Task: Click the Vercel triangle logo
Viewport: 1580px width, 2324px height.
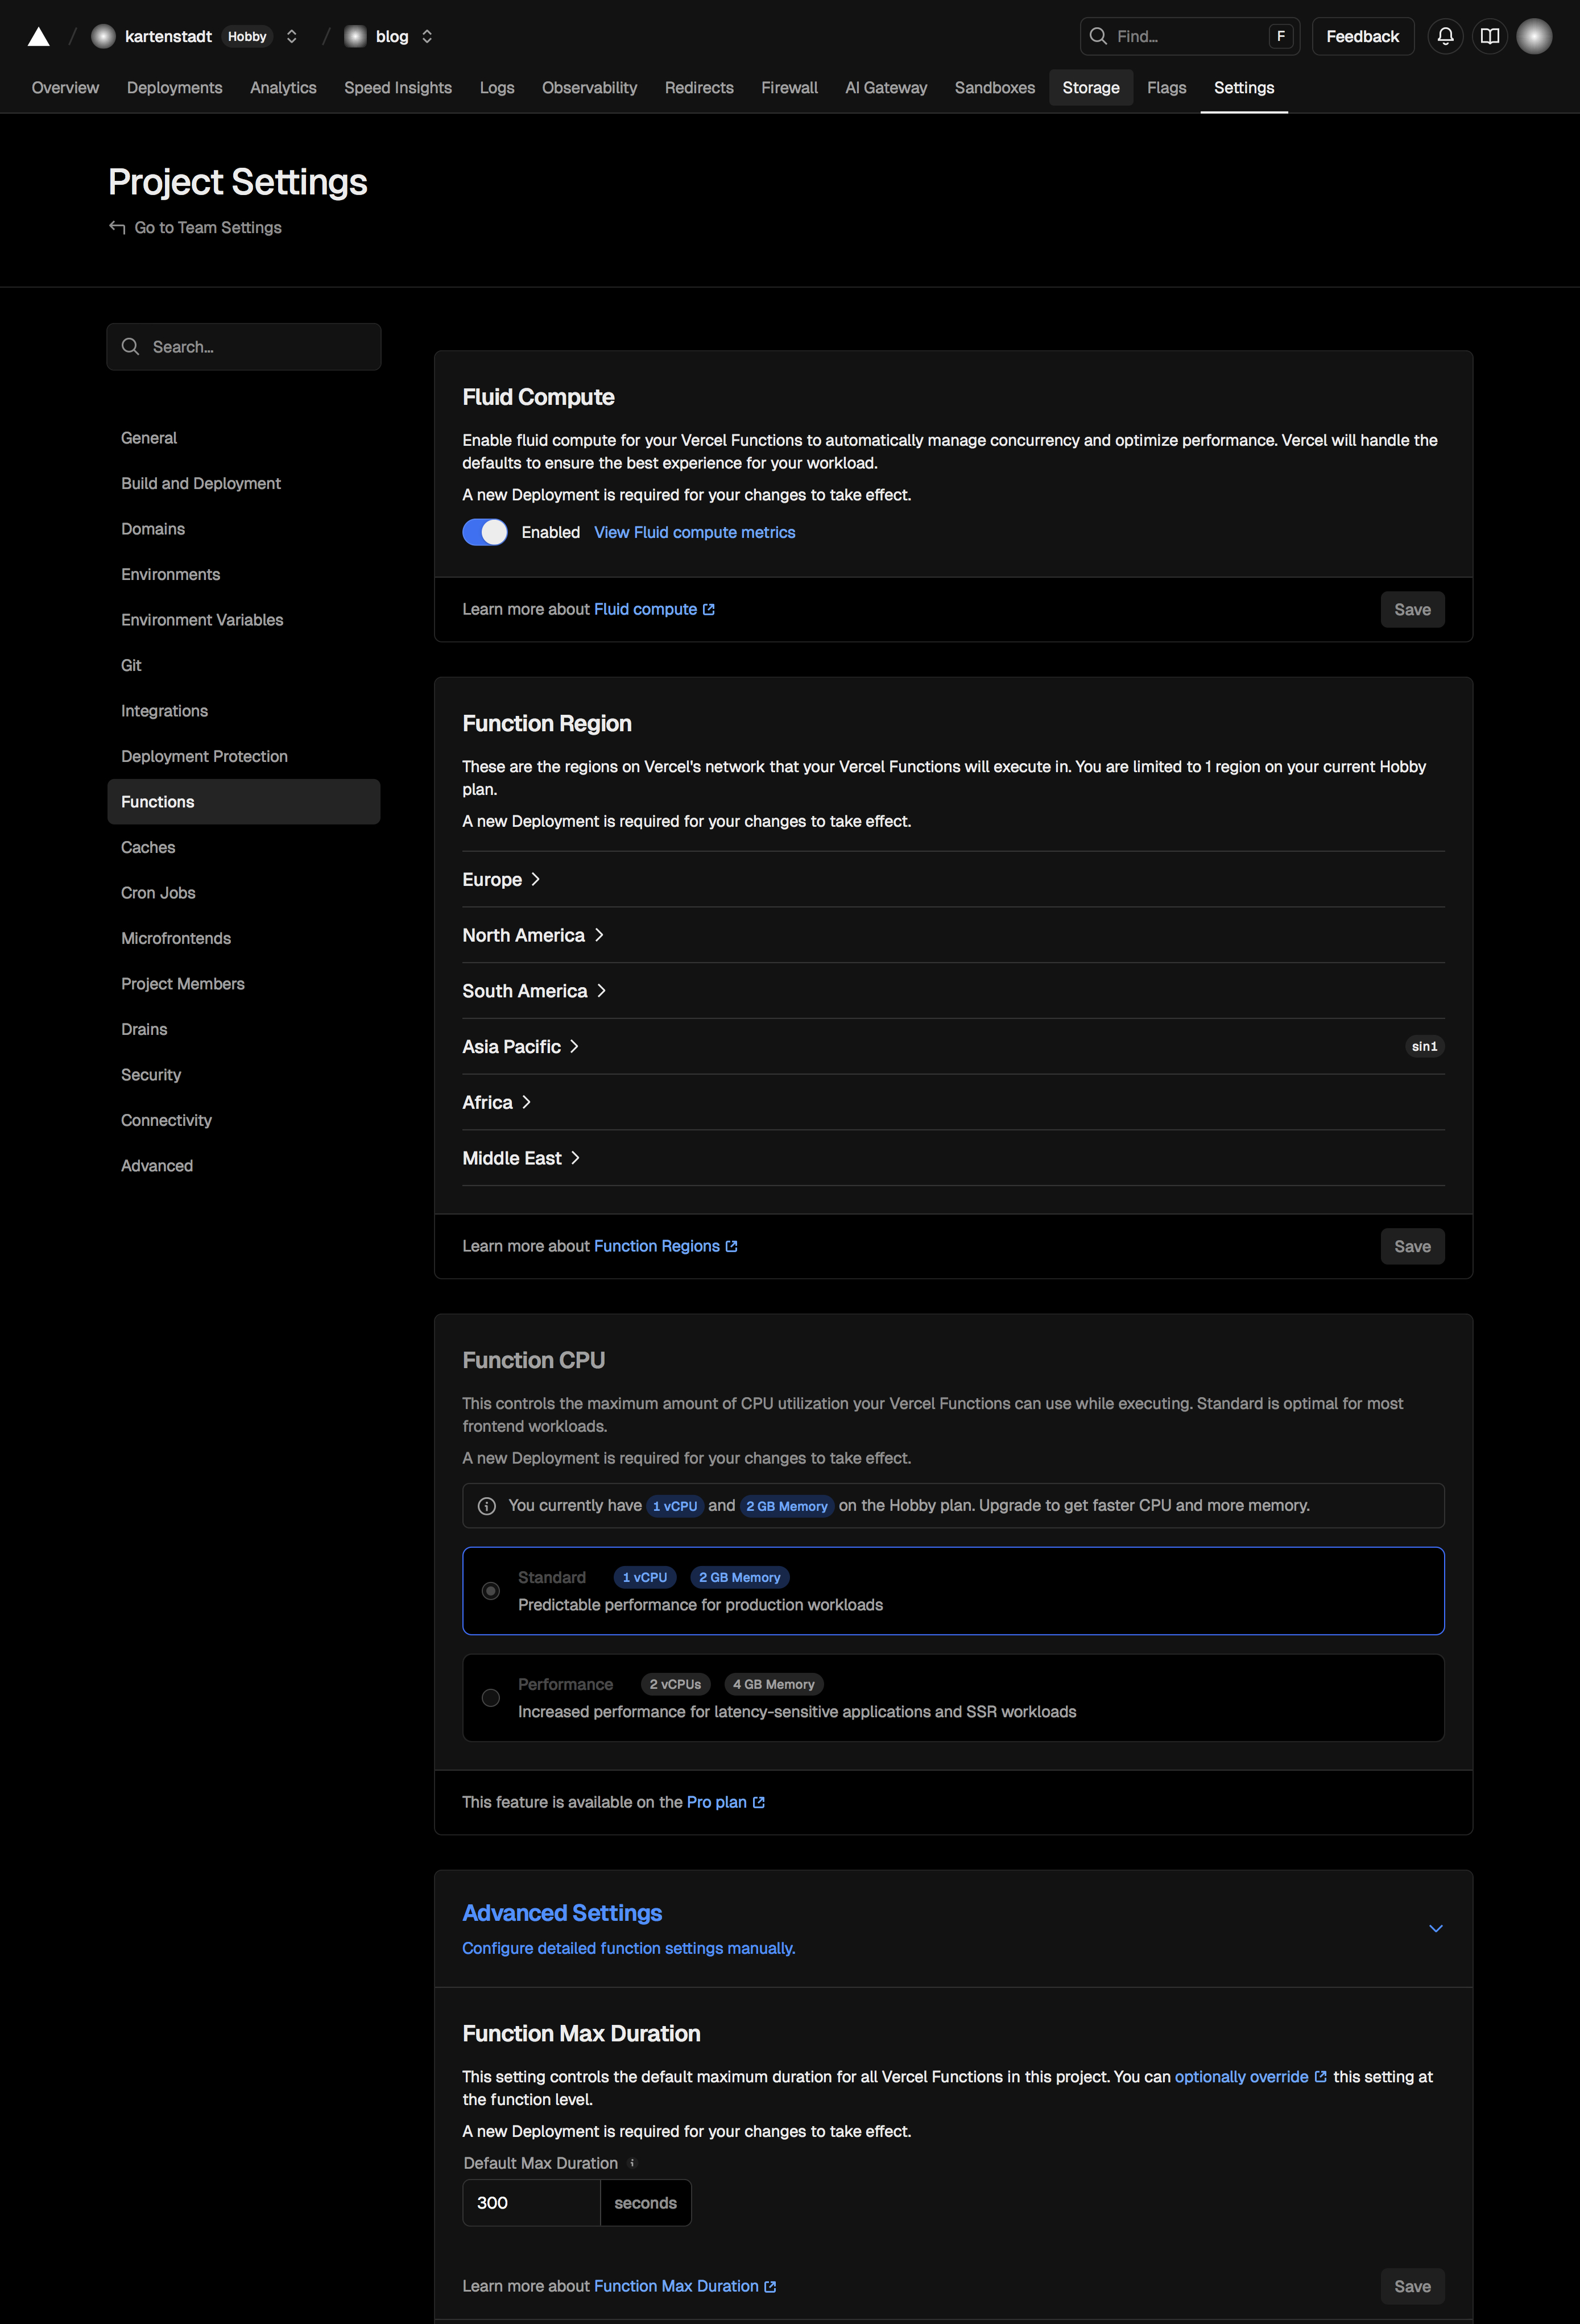Action: [x=38, y=37]
